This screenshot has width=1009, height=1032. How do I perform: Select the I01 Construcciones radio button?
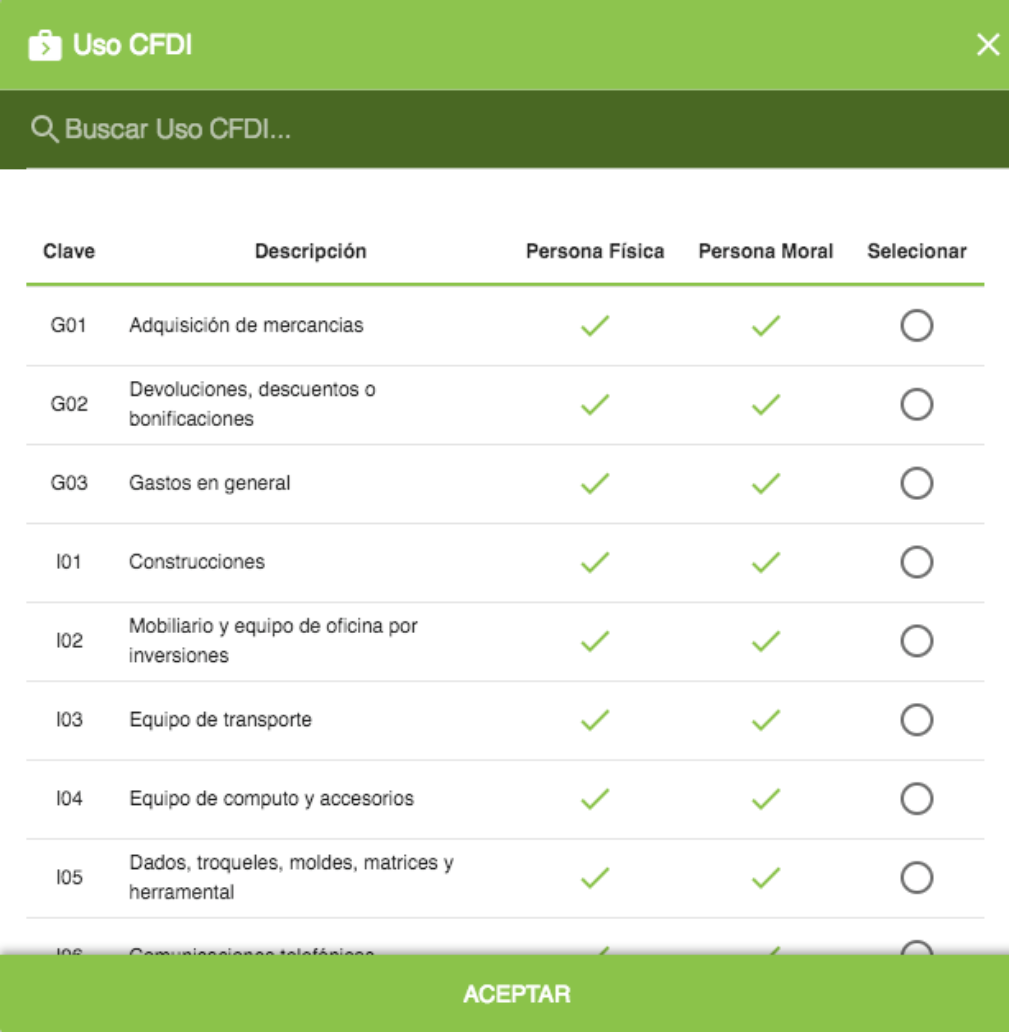(916, 562)
